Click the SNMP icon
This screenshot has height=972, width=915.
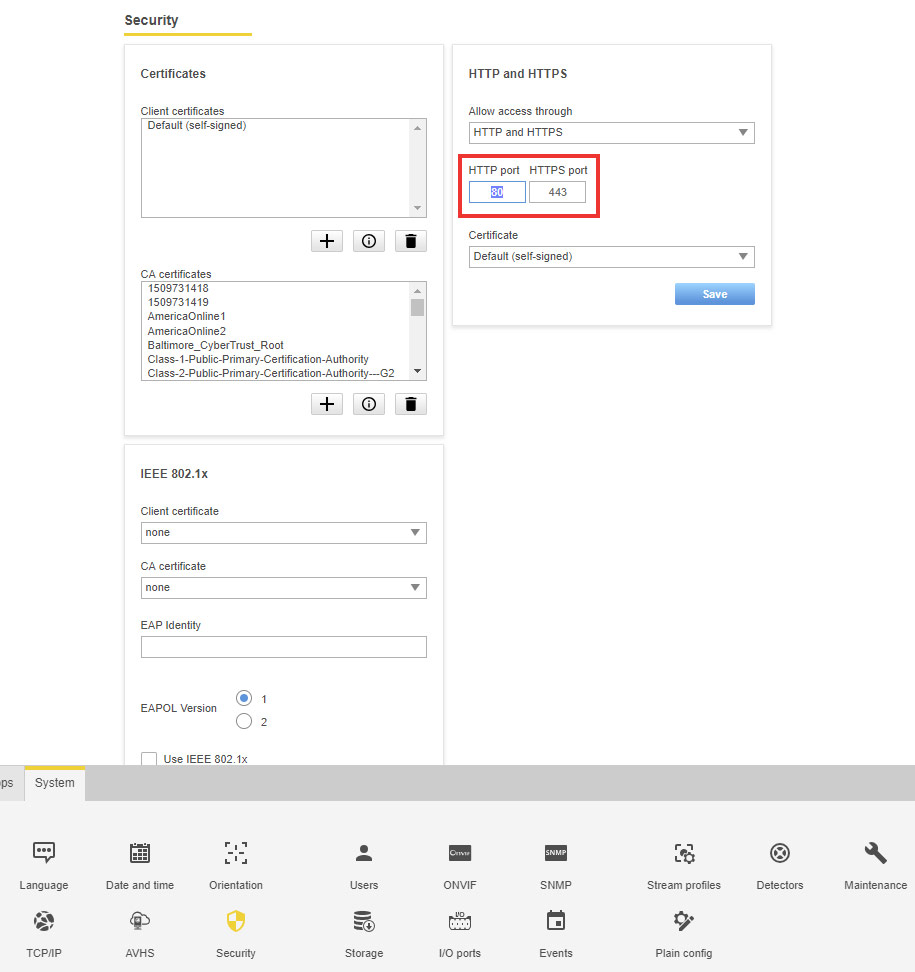[555, 854]
